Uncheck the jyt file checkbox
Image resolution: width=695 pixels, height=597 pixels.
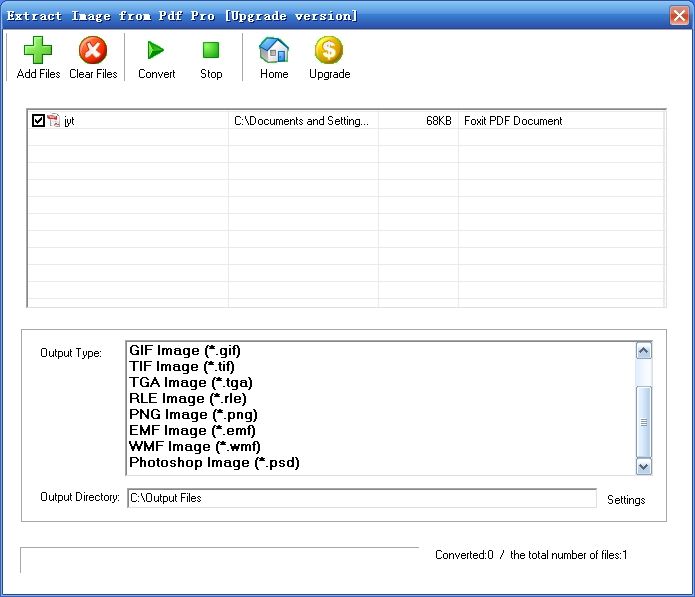38,121
